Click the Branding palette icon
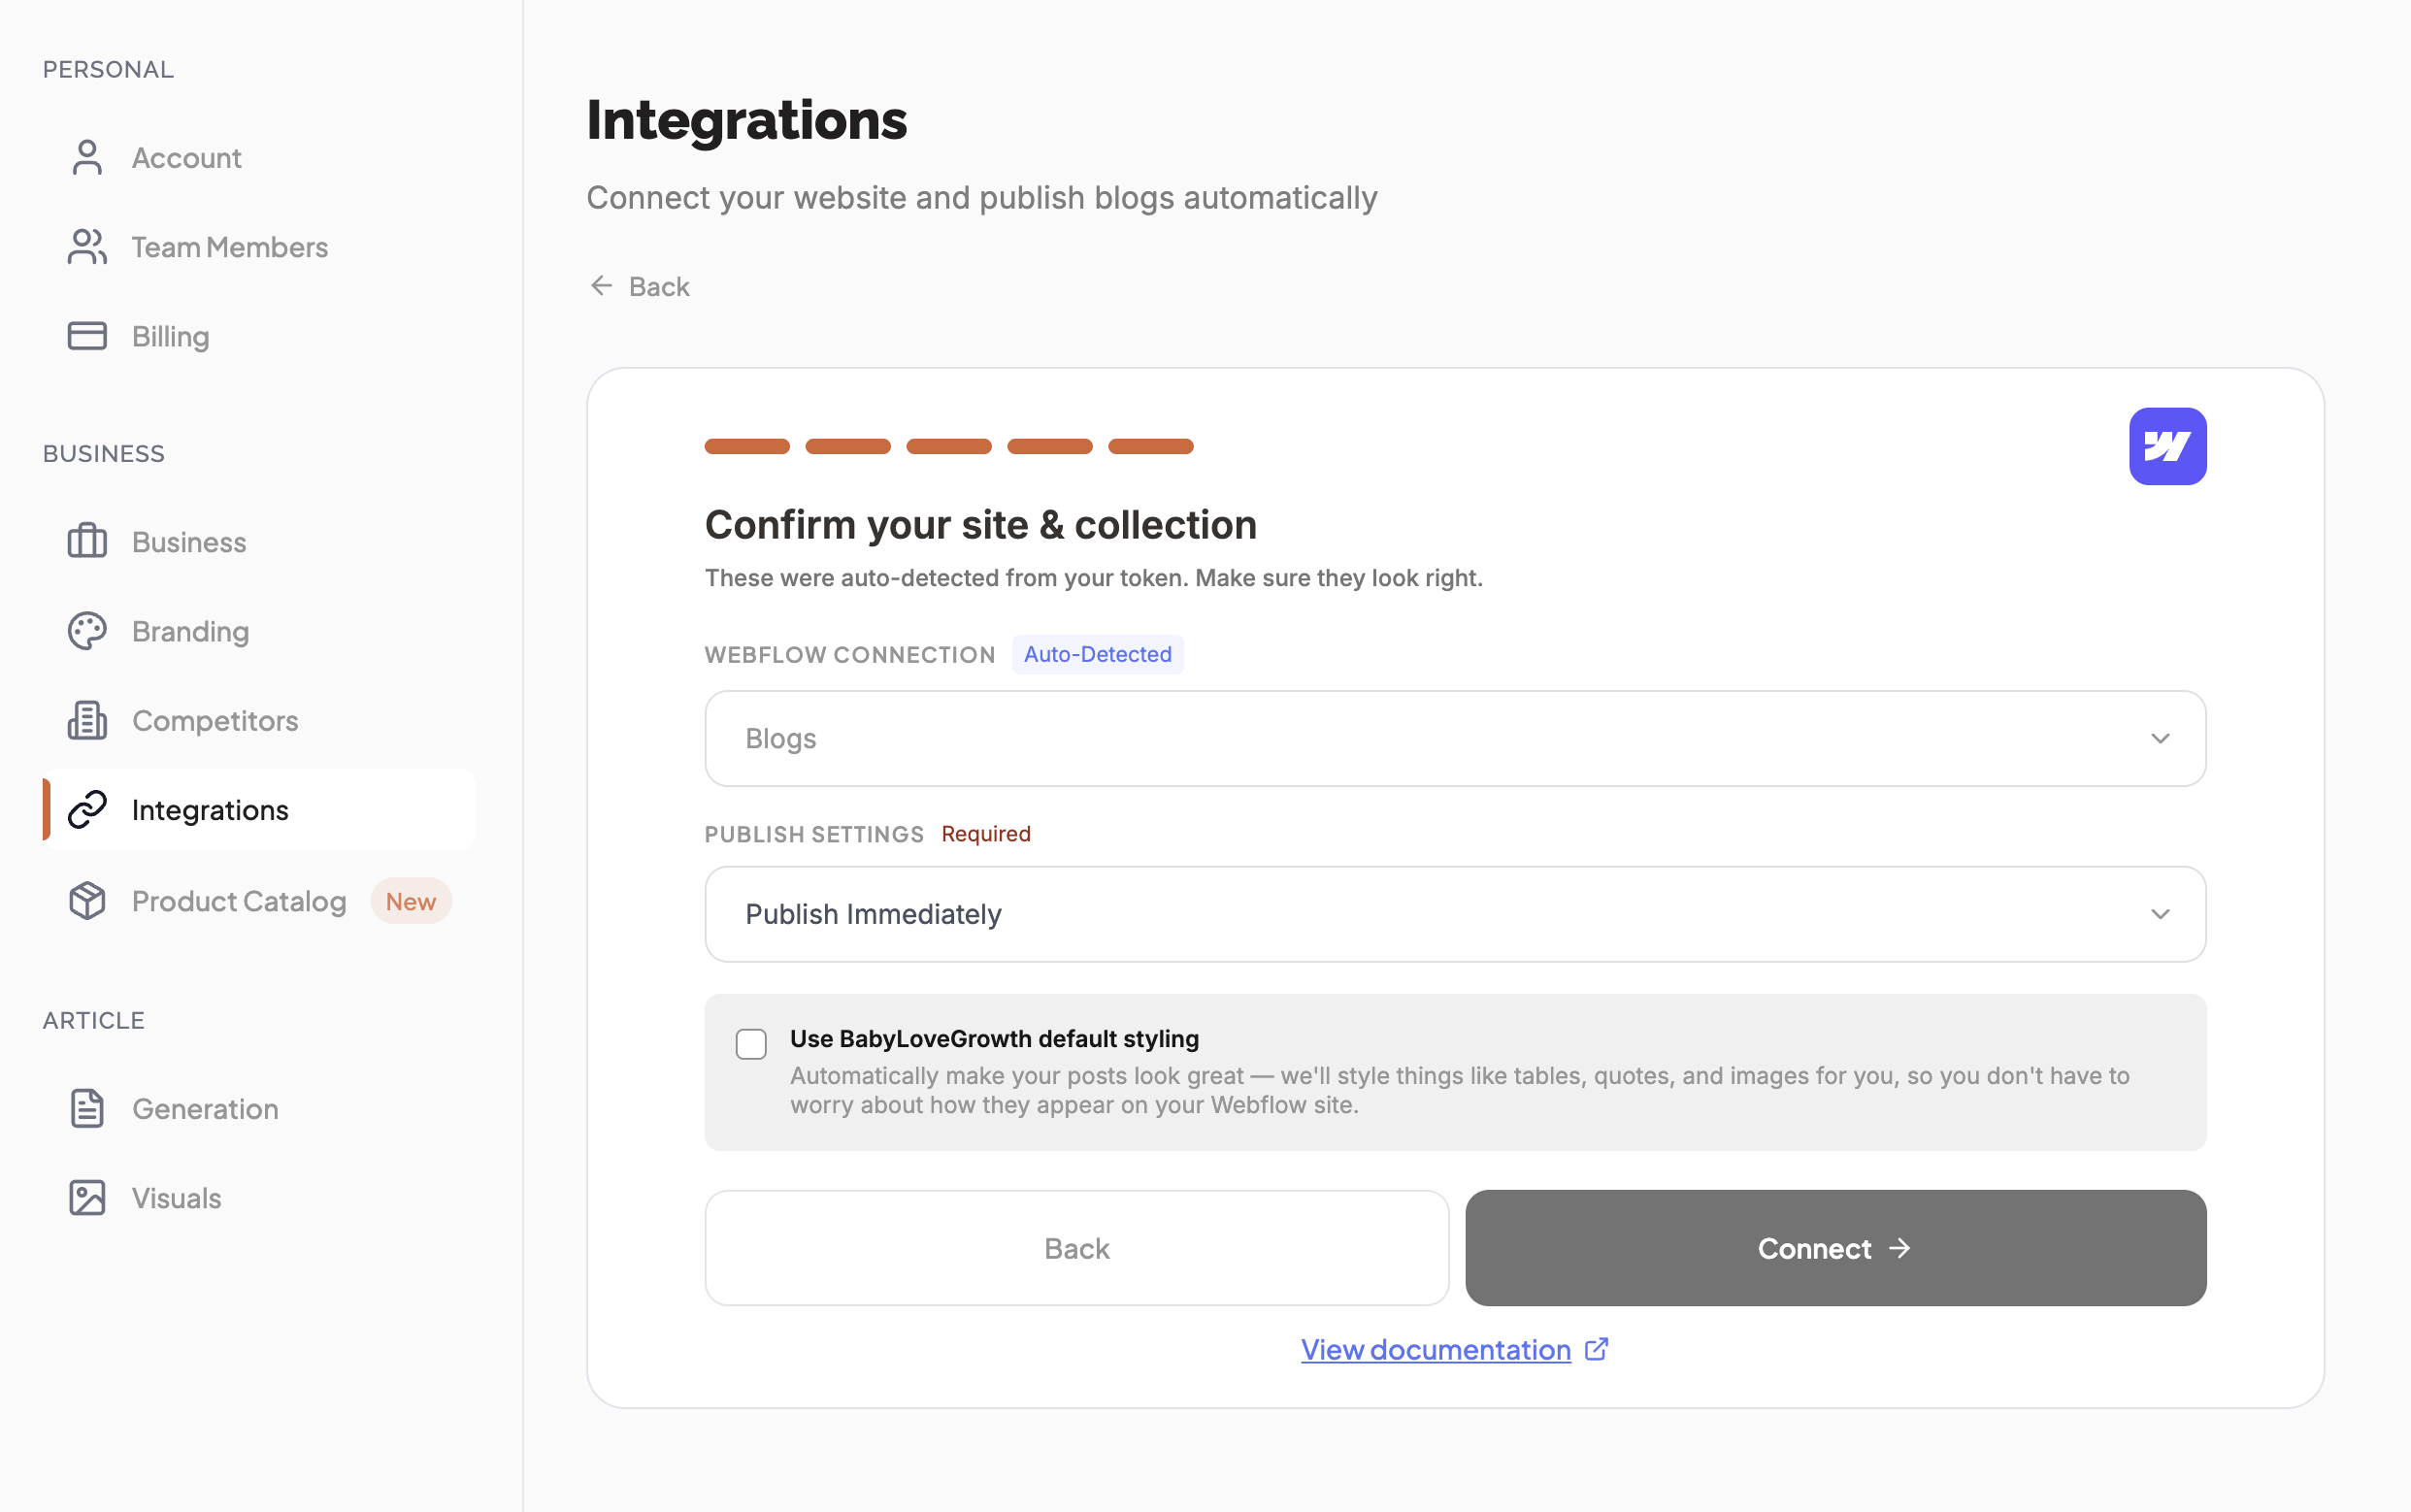 pos(87,631)
